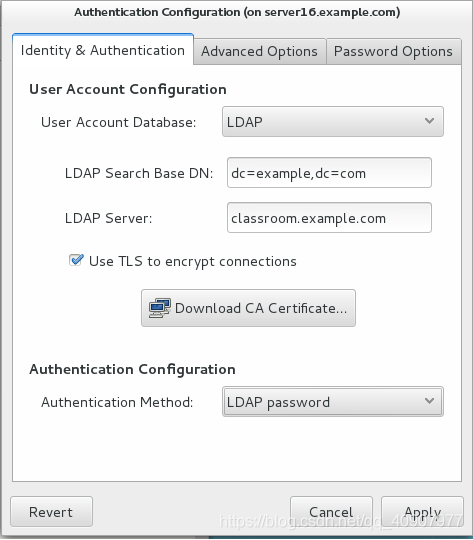Click the network computers icon on Download button

click(x=160, y=308)
